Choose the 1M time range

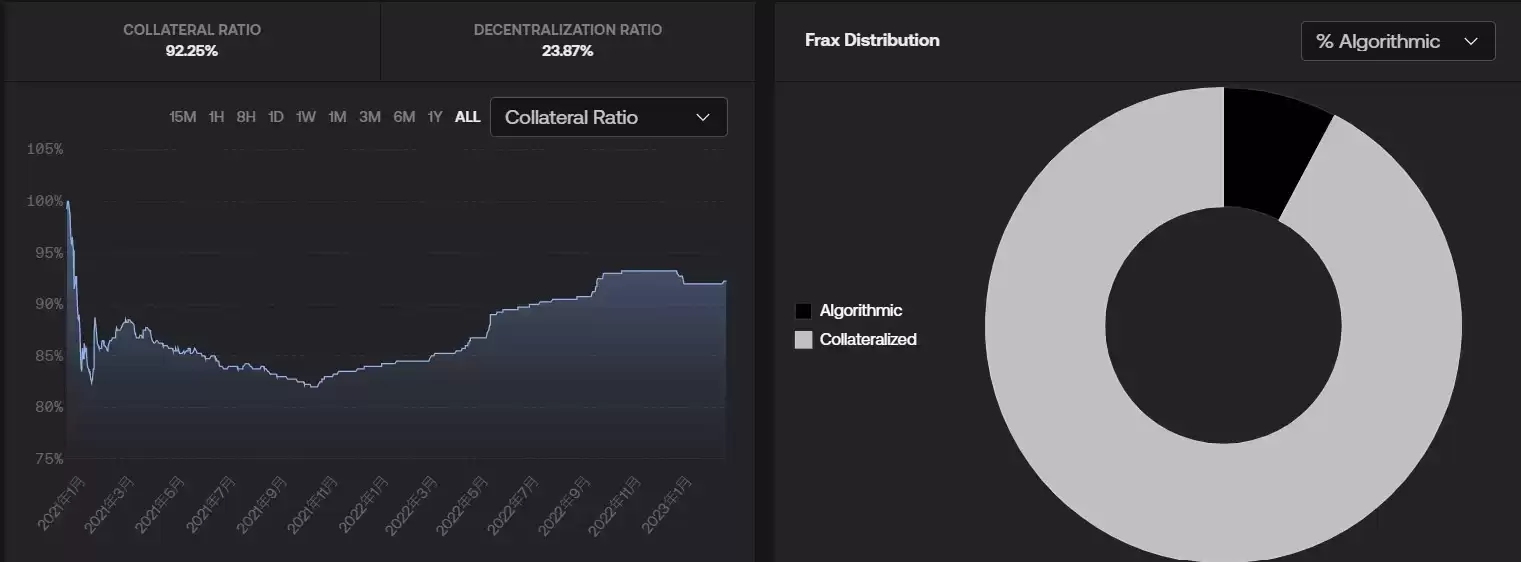[337, 117]
